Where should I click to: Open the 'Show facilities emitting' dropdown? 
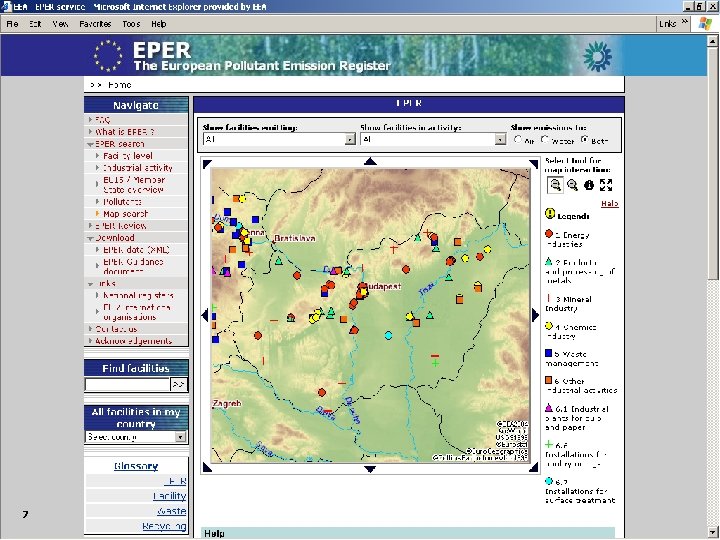point(350,139)
